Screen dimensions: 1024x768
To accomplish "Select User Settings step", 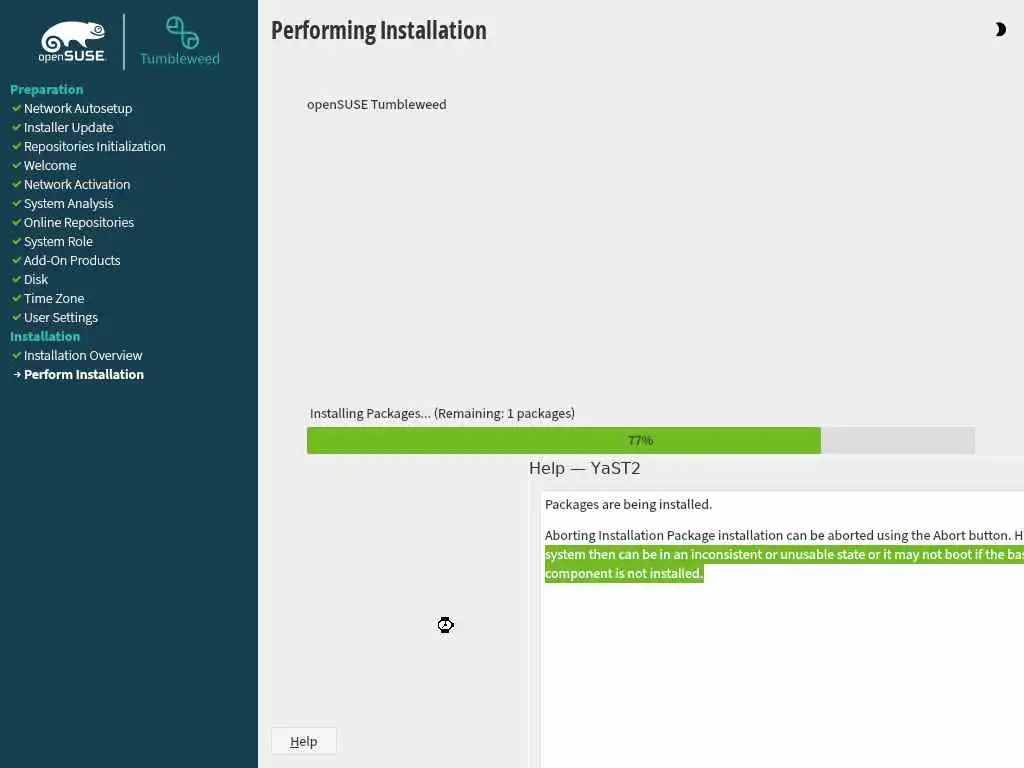I will (61, 317).
